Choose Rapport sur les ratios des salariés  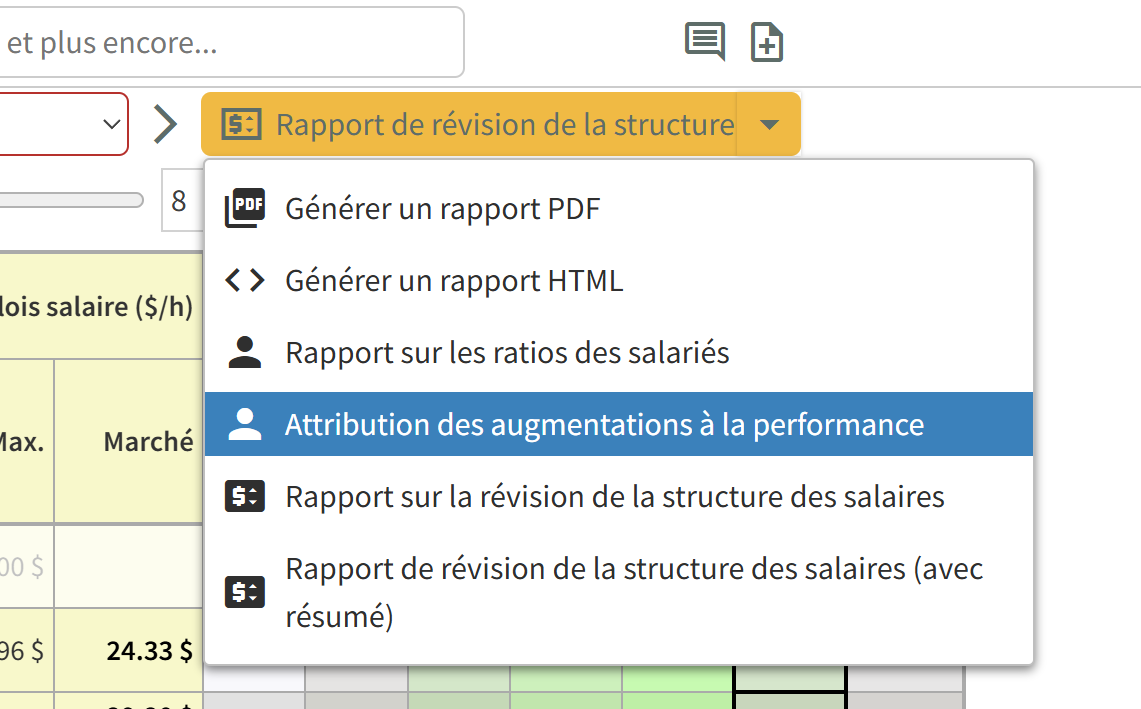click(619, 353)
